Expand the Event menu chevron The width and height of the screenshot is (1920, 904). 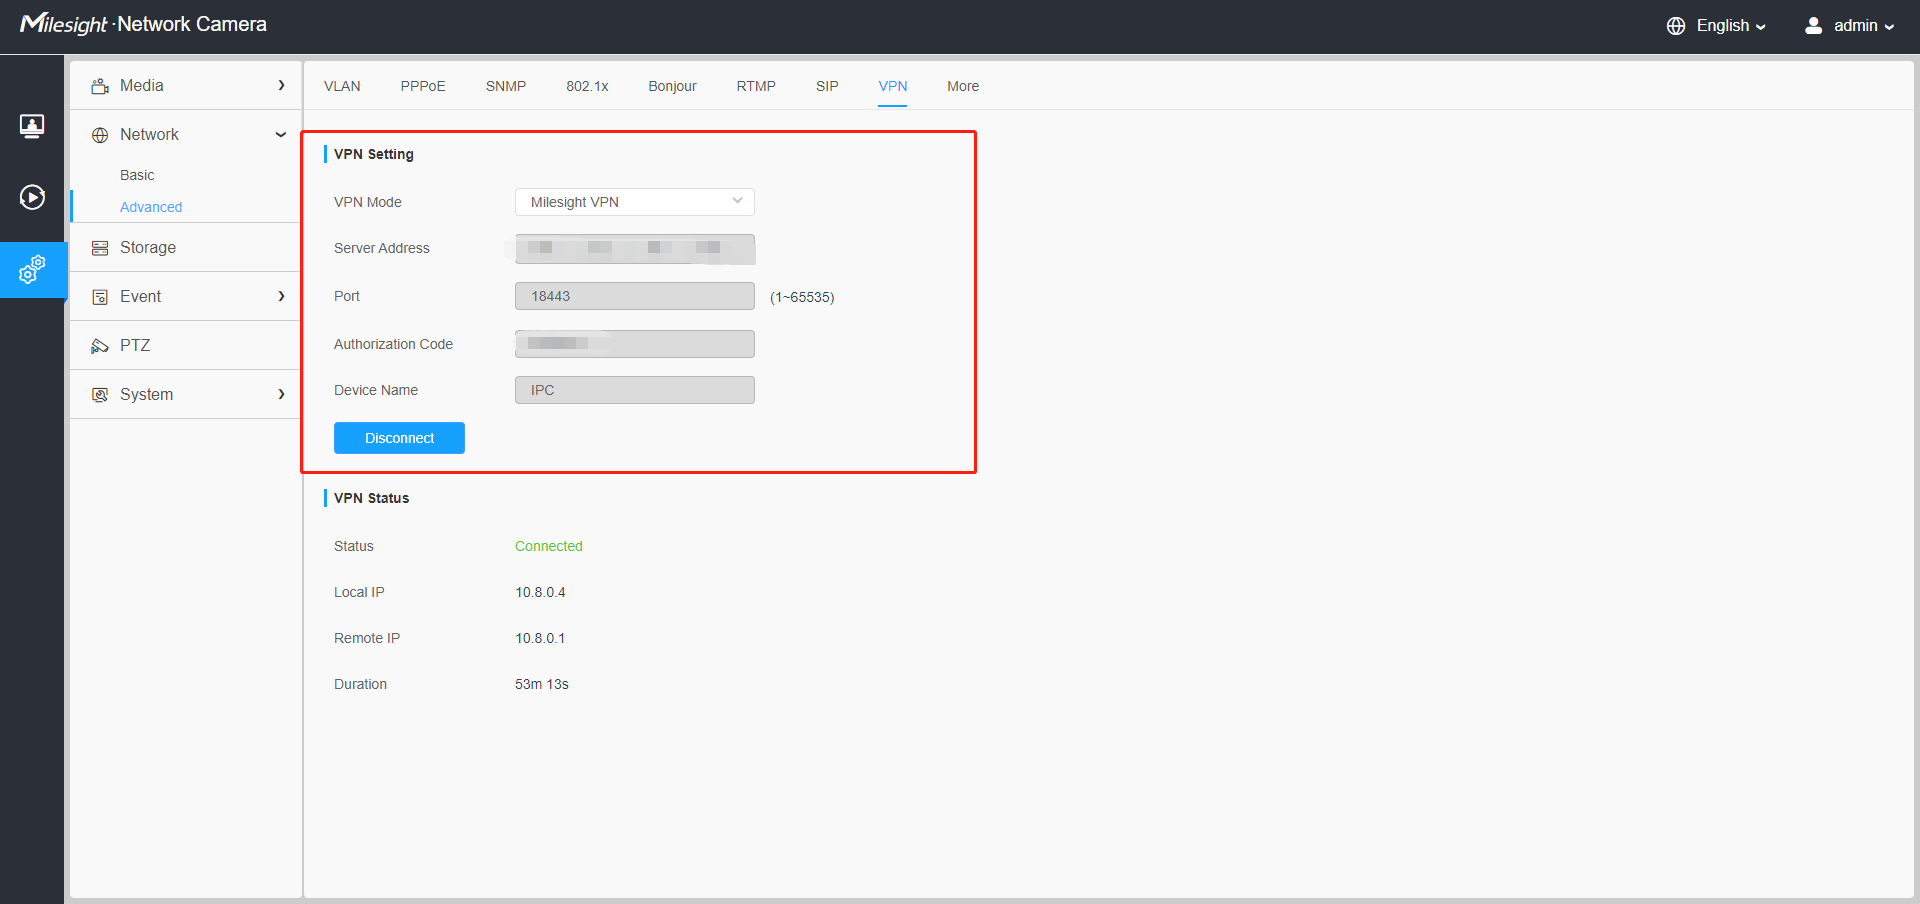point(282,297)
